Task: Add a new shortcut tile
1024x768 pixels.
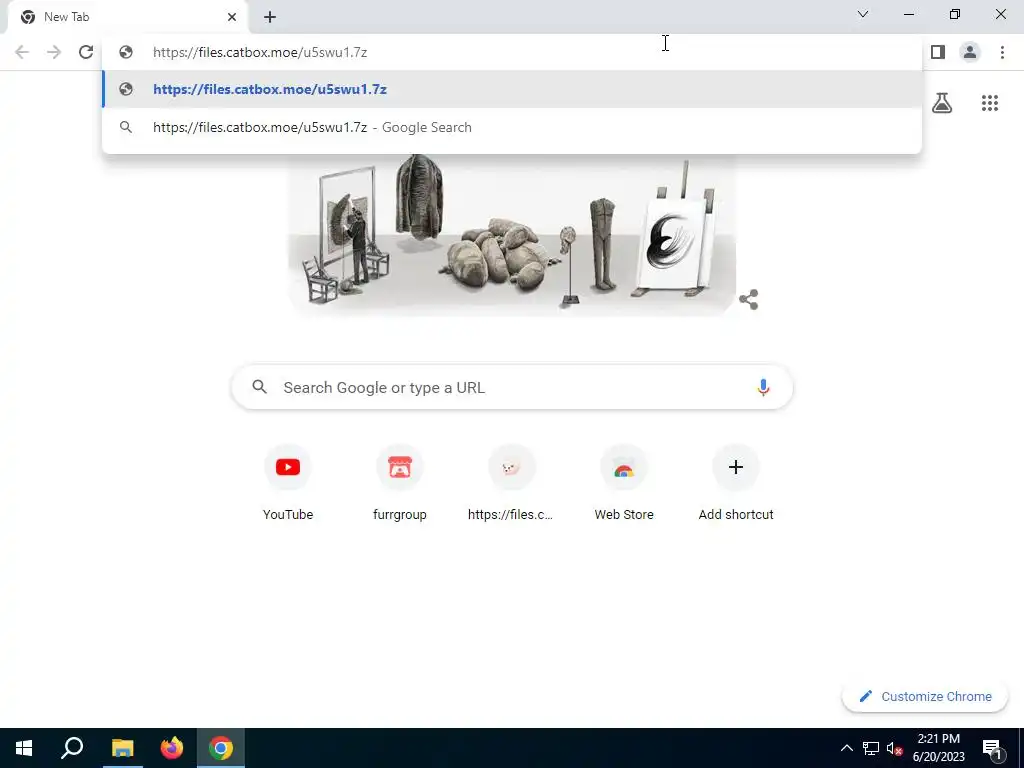Action: [x=736, y=482]
